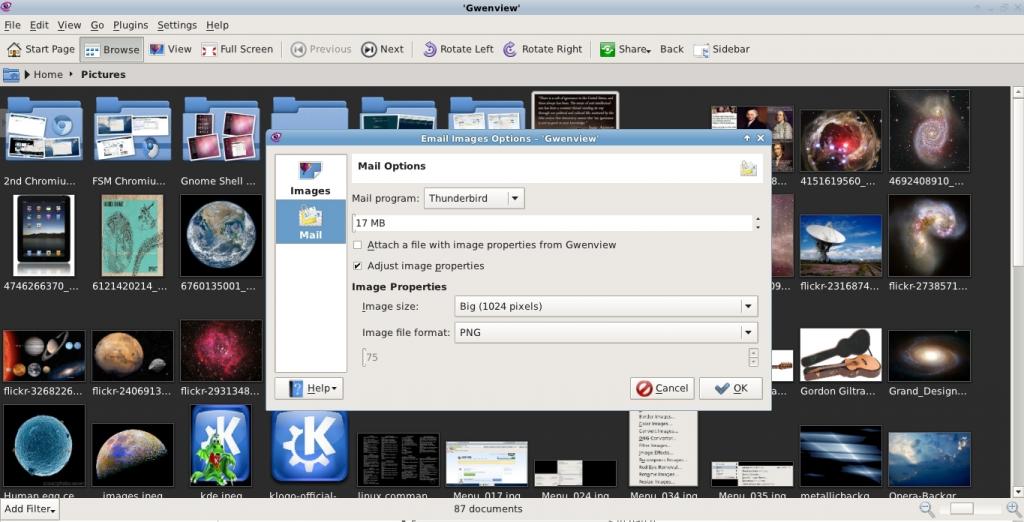Select the spiral galaxy 4692408910 thumbnail
Screen dimensions: 1024x522
[929, 131]
